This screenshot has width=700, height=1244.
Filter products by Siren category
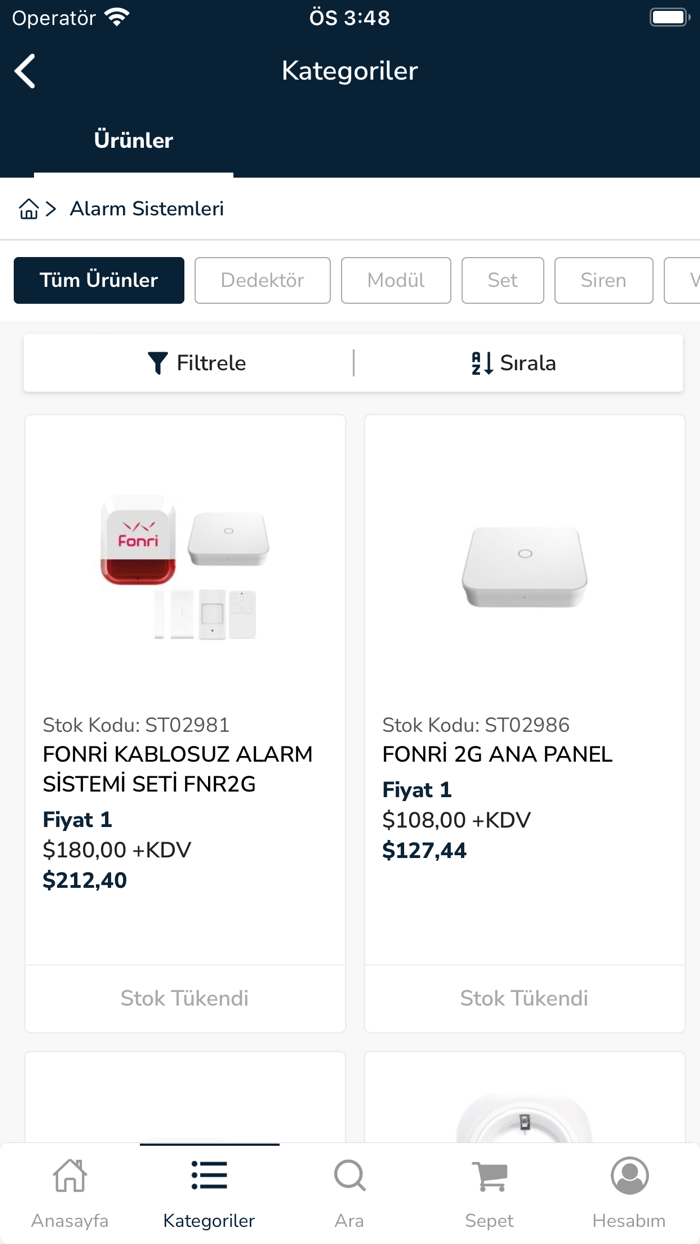(x=603, y=280)
